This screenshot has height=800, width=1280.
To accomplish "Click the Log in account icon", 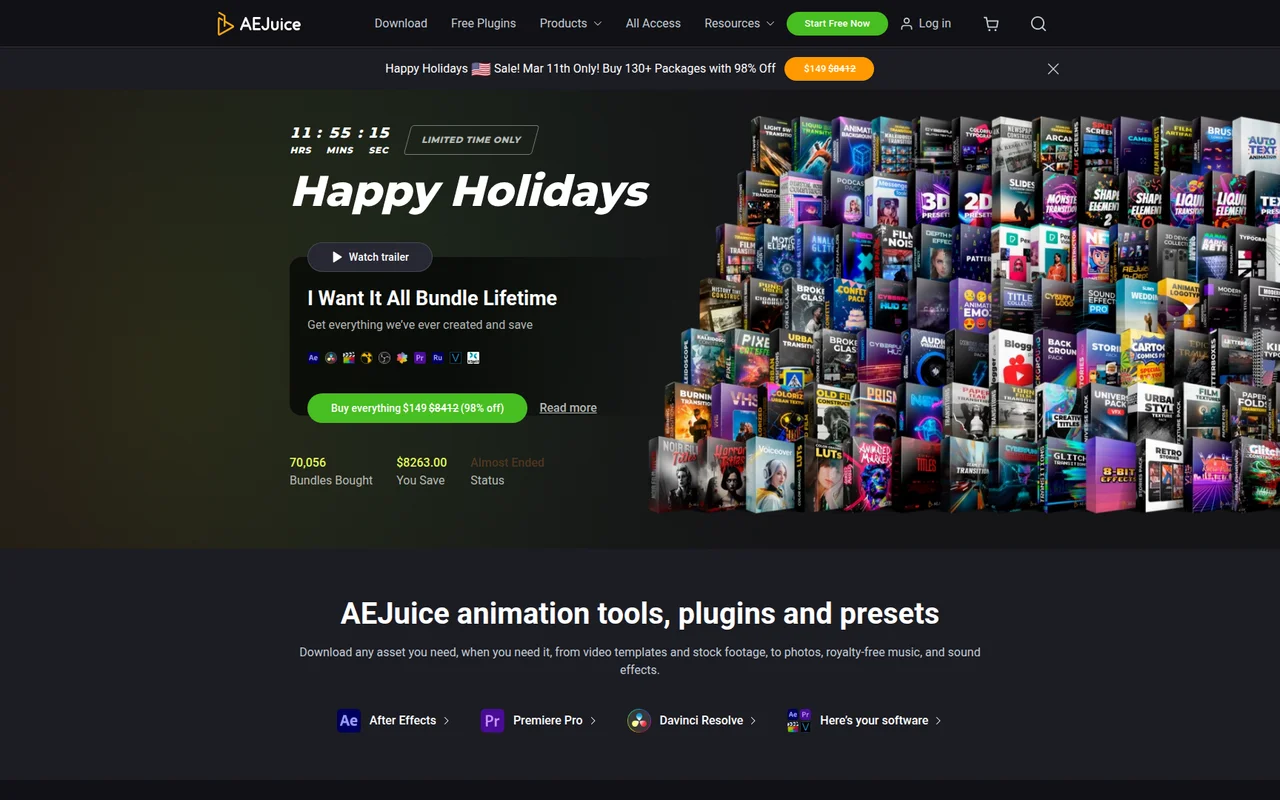I will 904,23.
